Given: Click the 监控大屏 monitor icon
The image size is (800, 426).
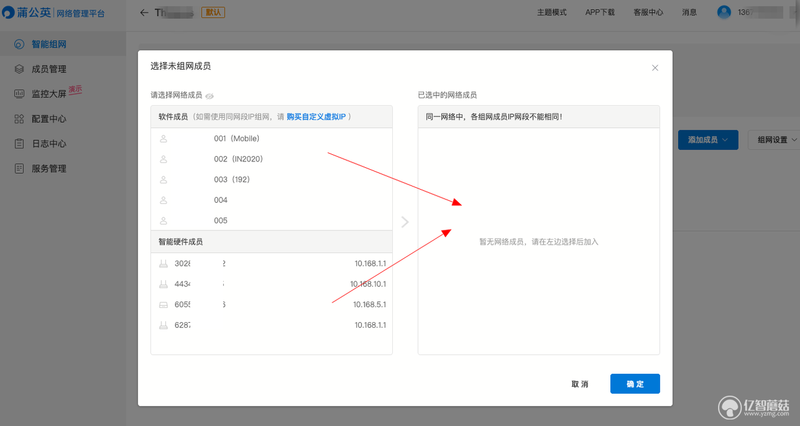Looking at the screenshot, I should tap(19, 94).
